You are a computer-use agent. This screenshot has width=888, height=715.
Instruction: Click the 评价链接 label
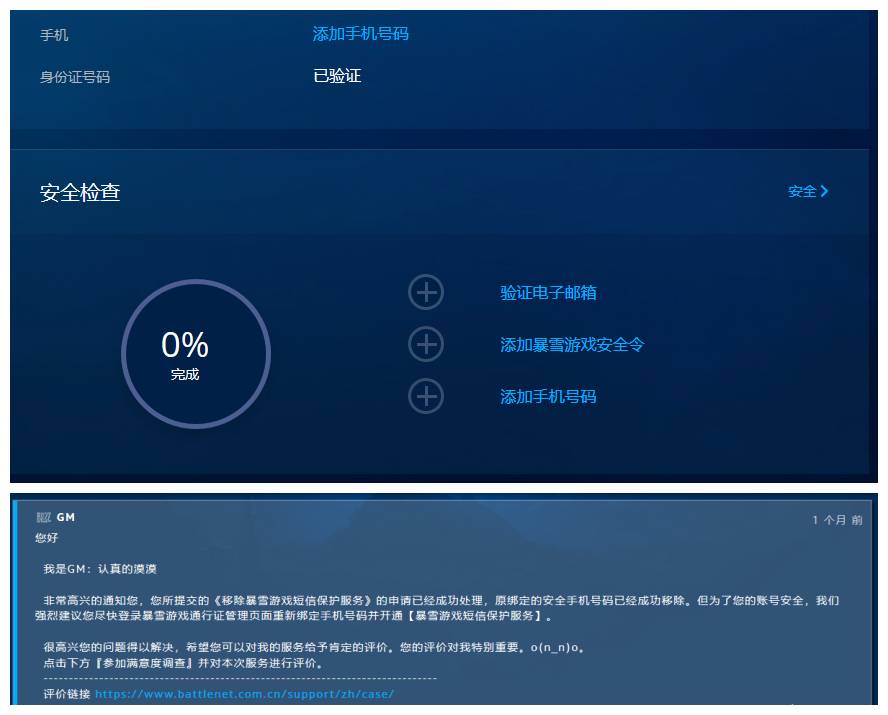click(x=67, y=694)
